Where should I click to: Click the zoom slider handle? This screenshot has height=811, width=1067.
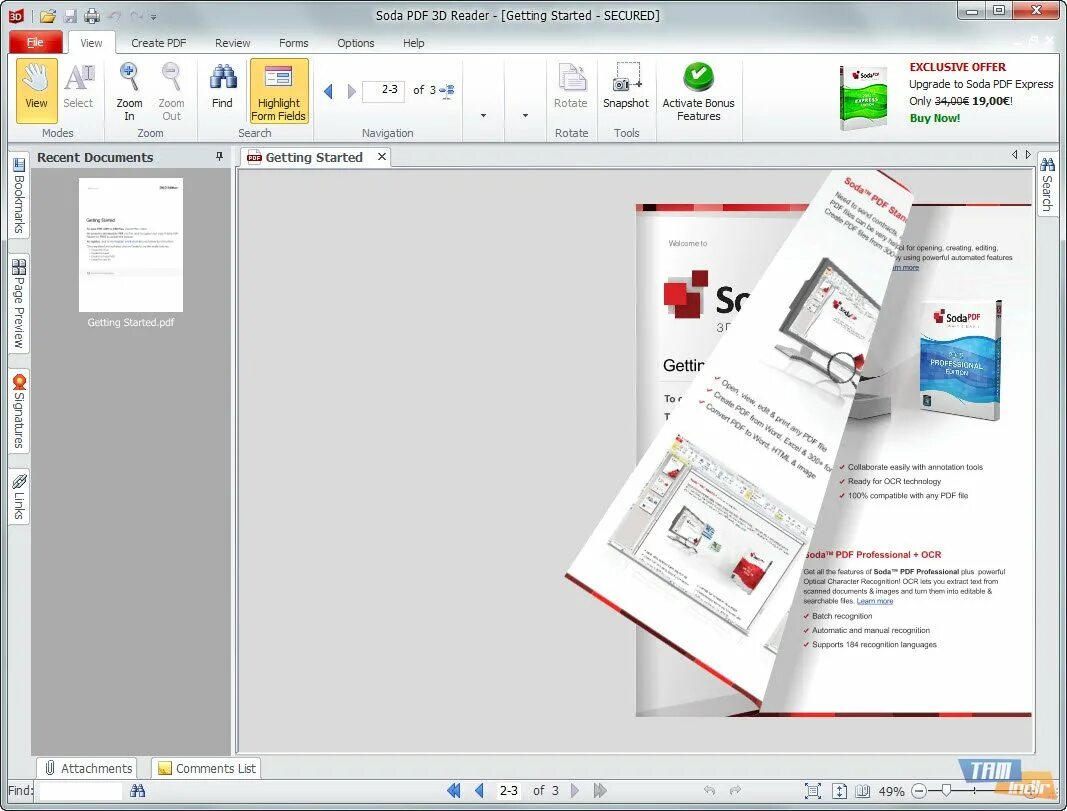[946, 791]
